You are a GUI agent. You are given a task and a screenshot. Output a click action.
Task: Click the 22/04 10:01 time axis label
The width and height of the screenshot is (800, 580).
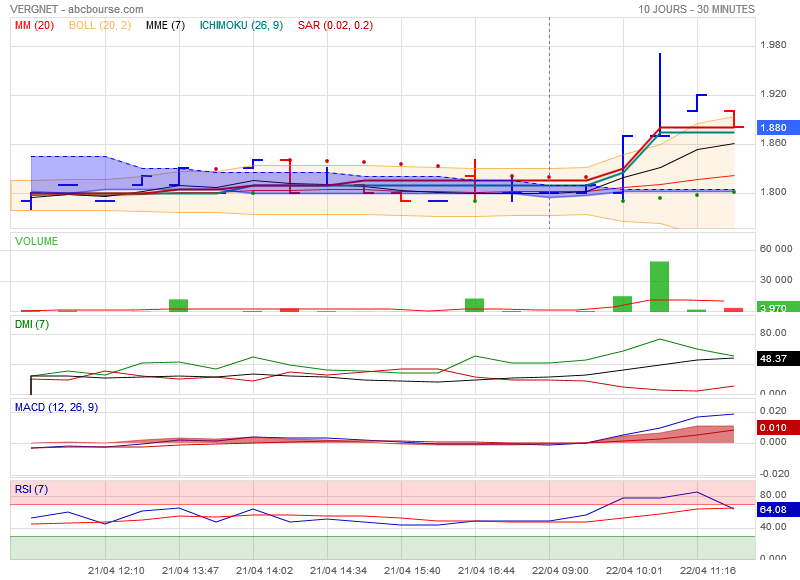click(x=634, y=570)
